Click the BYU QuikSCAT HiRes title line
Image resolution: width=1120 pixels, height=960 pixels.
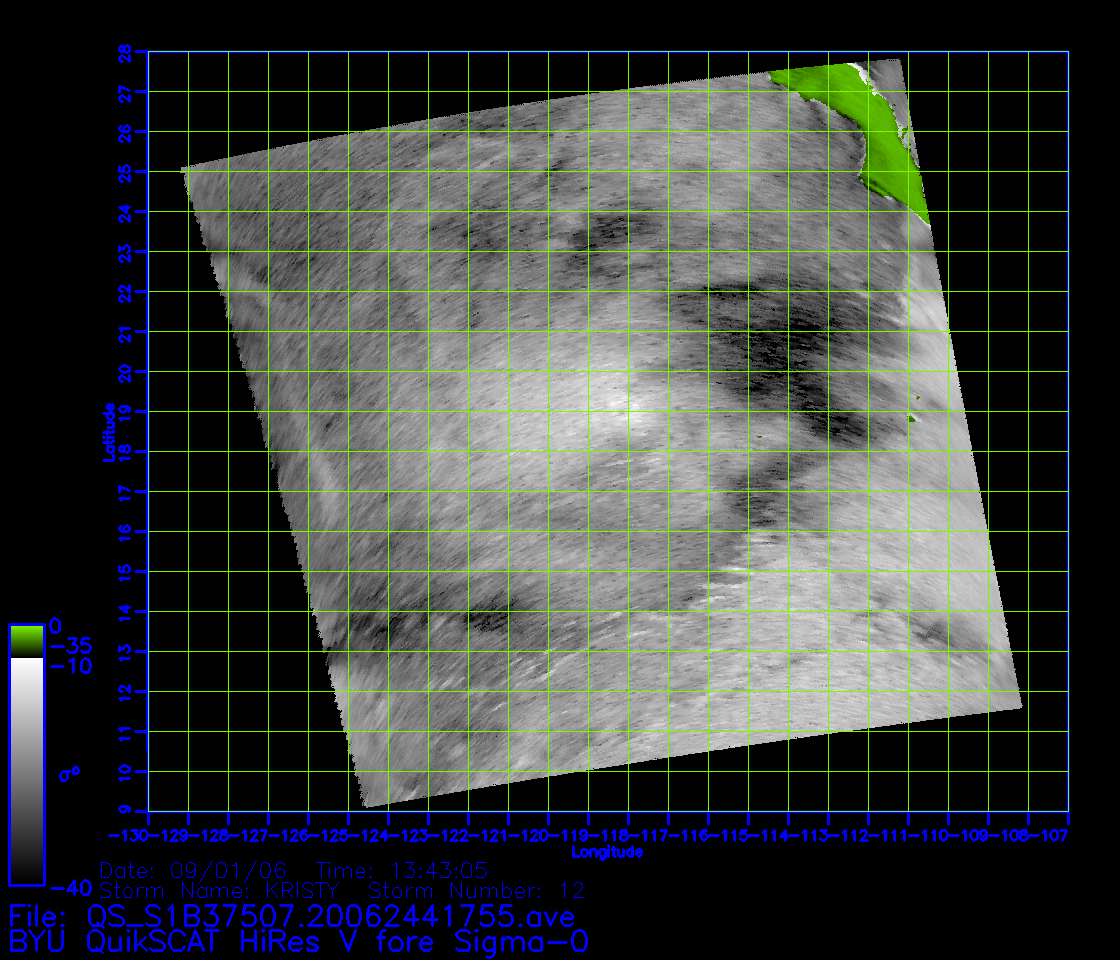pyautogui.click(x=298, y=942)
